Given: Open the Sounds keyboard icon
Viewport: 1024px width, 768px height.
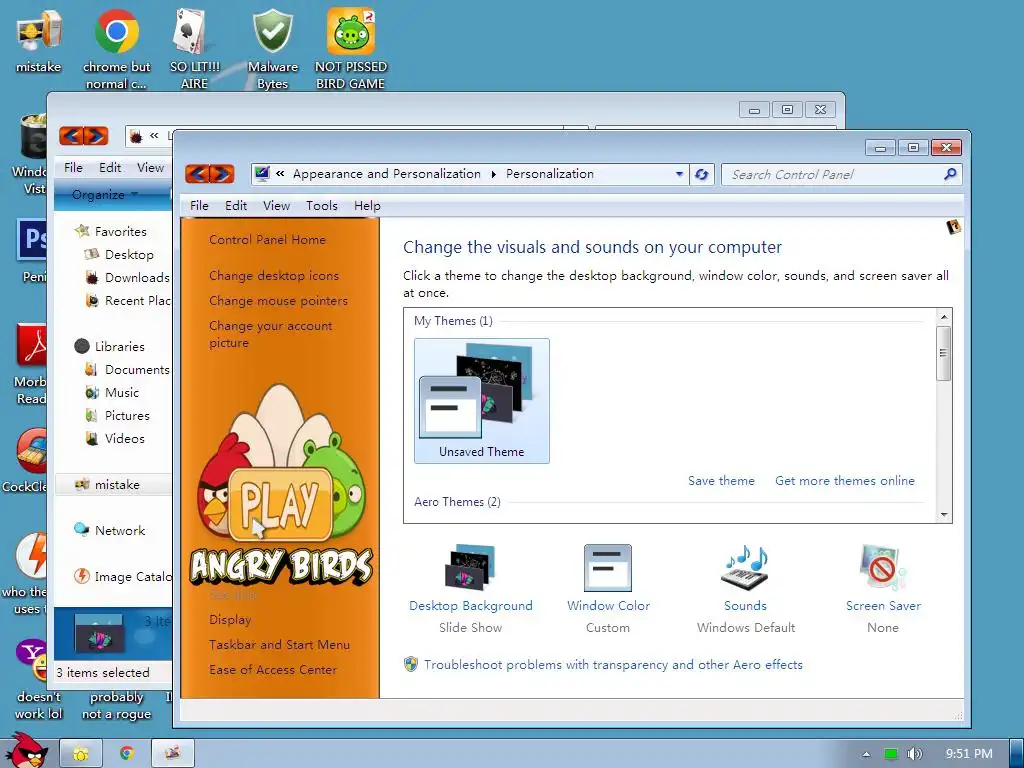Looking at the screenshot, I should [x=745, y=568].
